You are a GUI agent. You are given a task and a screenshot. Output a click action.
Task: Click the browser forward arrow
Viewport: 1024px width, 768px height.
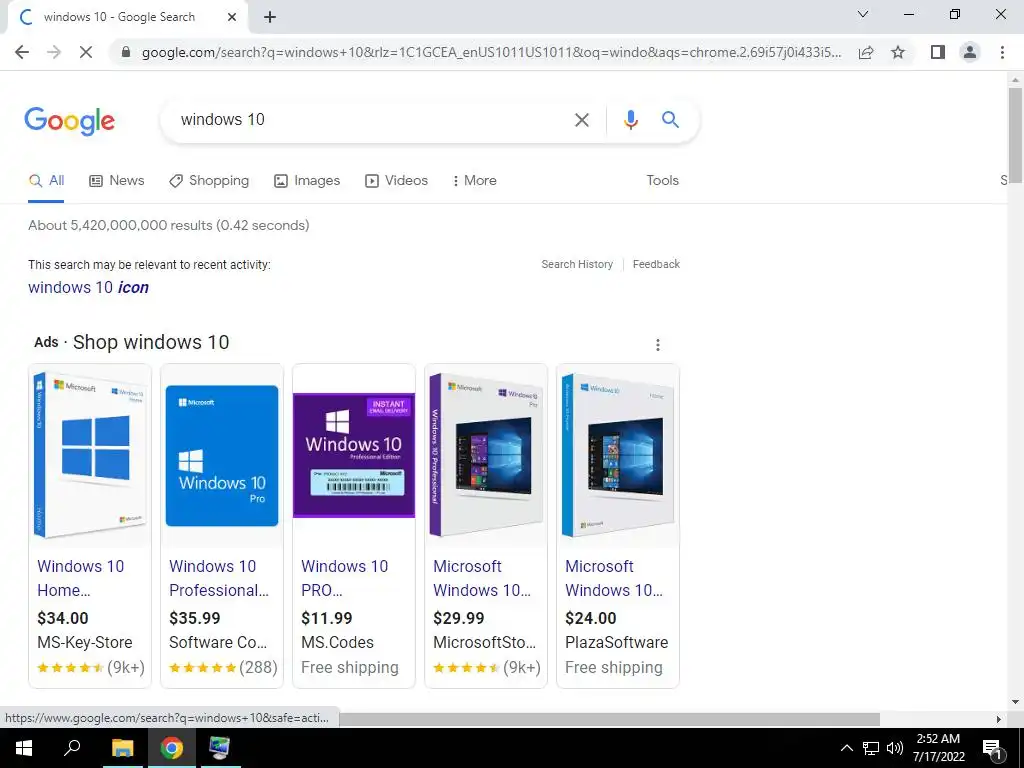click(x=54, y=52)
